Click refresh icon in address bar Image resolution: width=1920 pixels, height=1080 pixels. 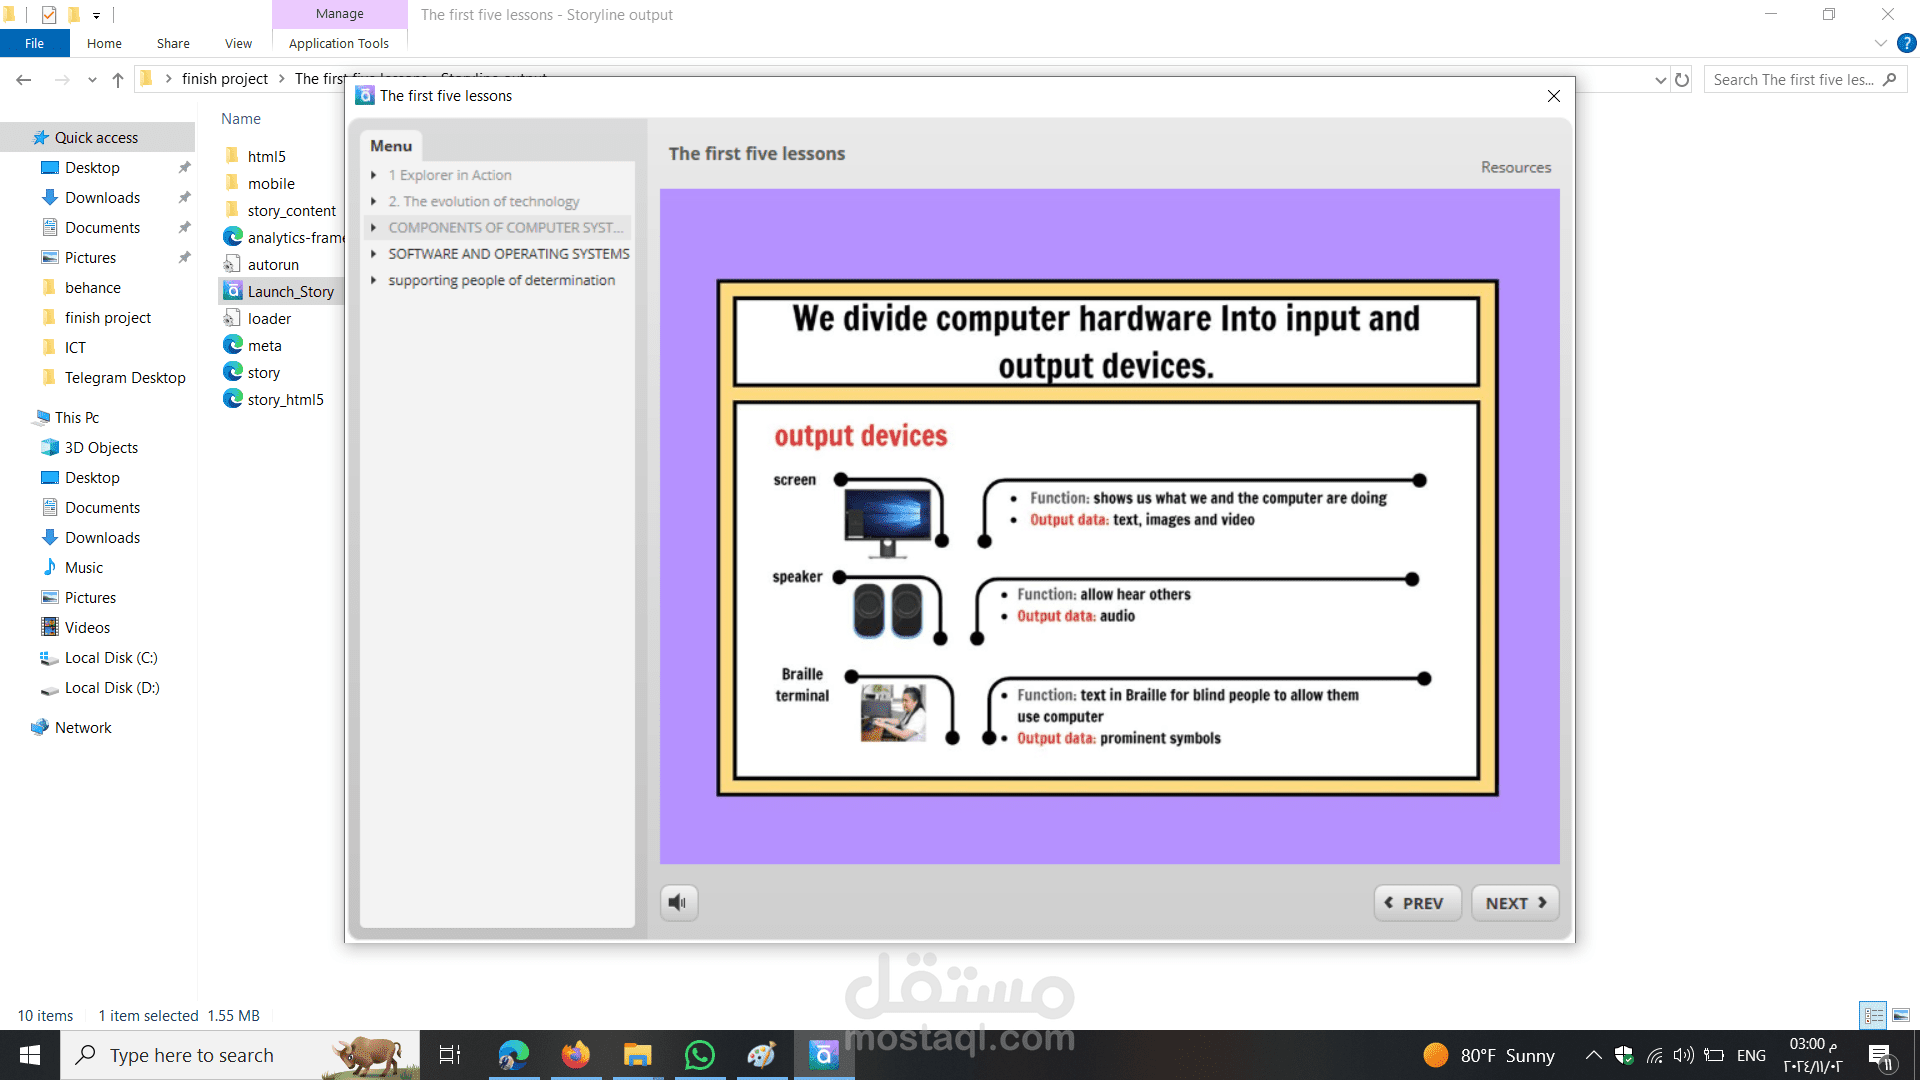click(x=1682, y=80)
